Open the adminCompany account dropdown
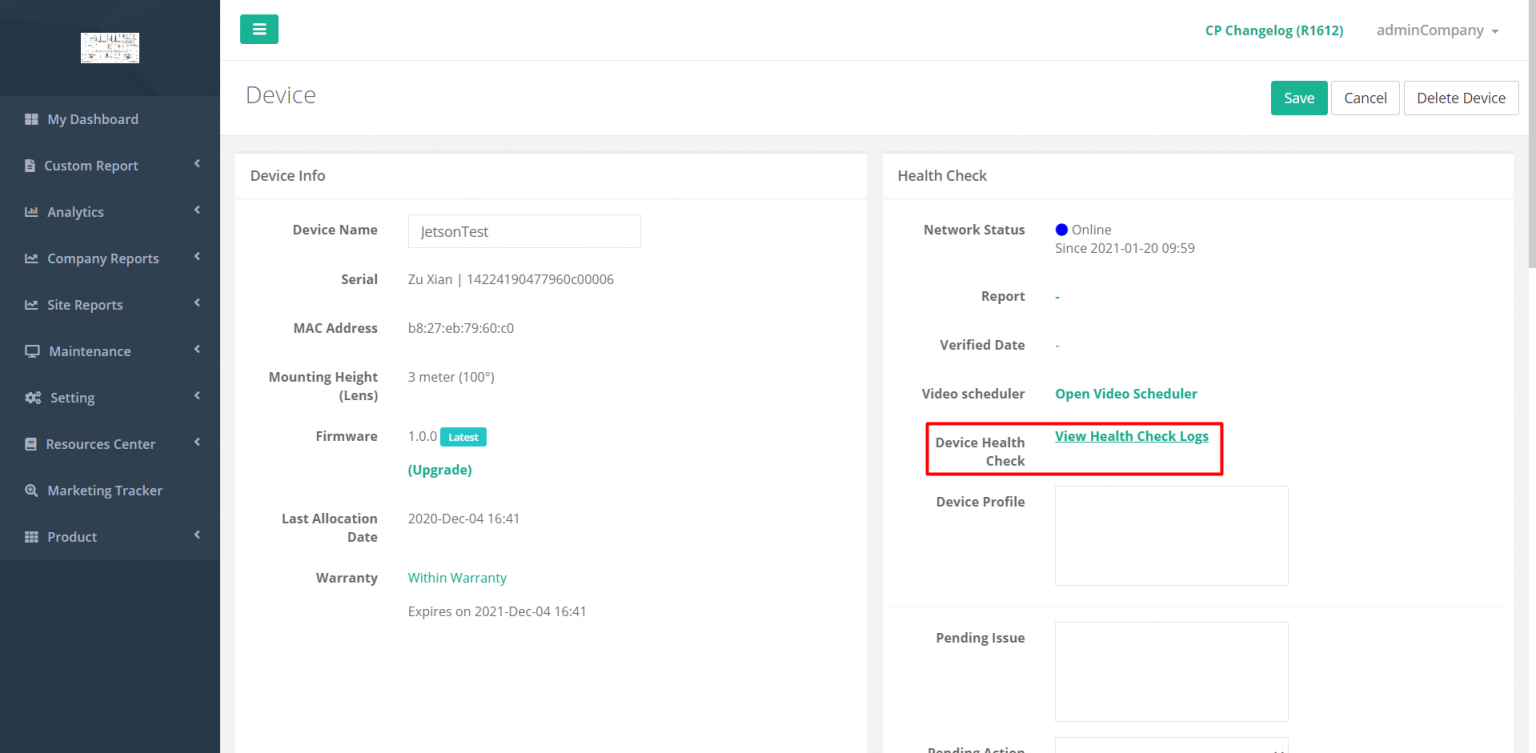Screen dimensions: 1536x753 pyautogui.click(x=1437, y=30)
